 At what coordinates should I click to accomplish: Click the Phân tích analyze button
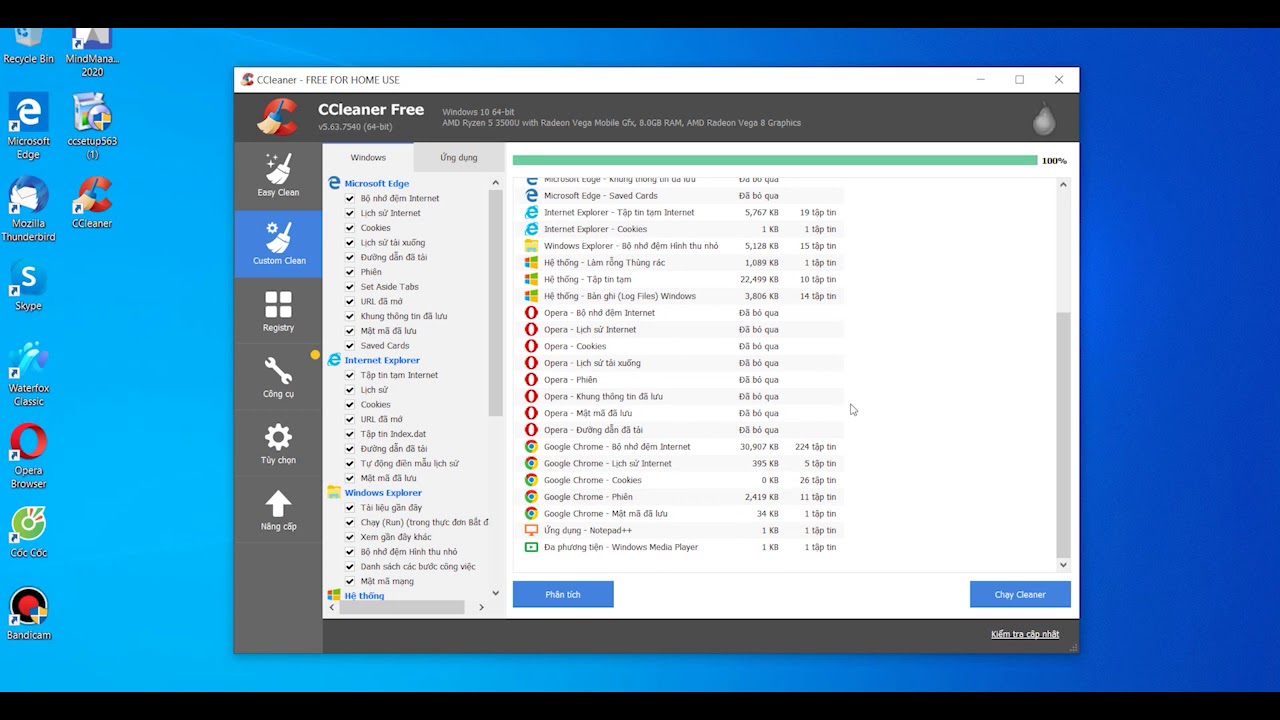pyautogui.click(x=563, y=595)
